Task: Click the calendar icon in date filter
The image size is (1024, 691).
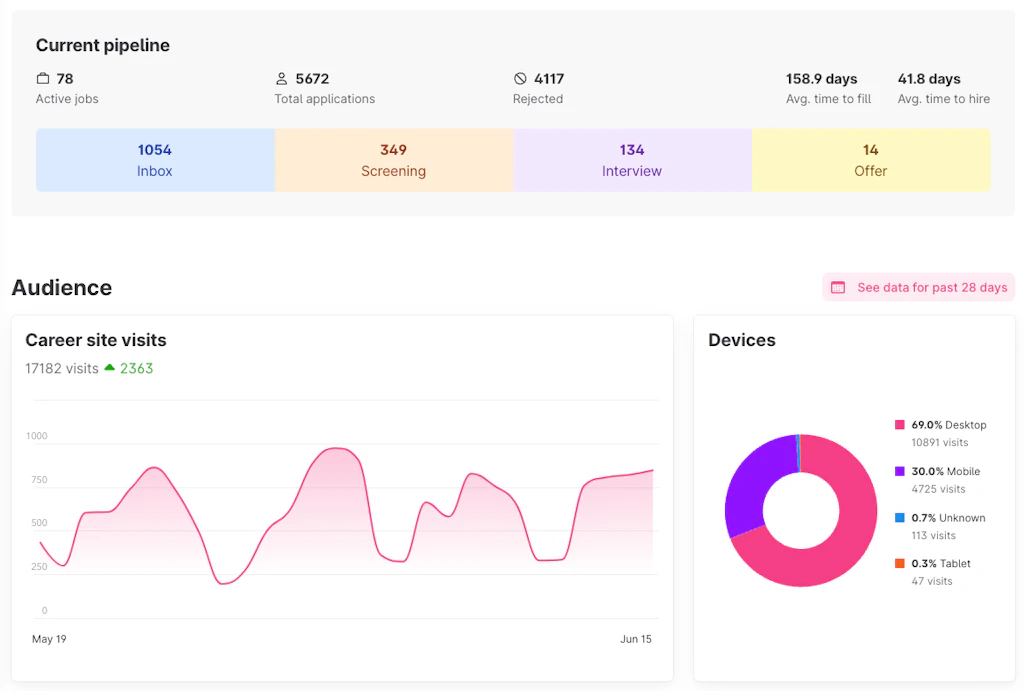Action: (x=838, y=287)
